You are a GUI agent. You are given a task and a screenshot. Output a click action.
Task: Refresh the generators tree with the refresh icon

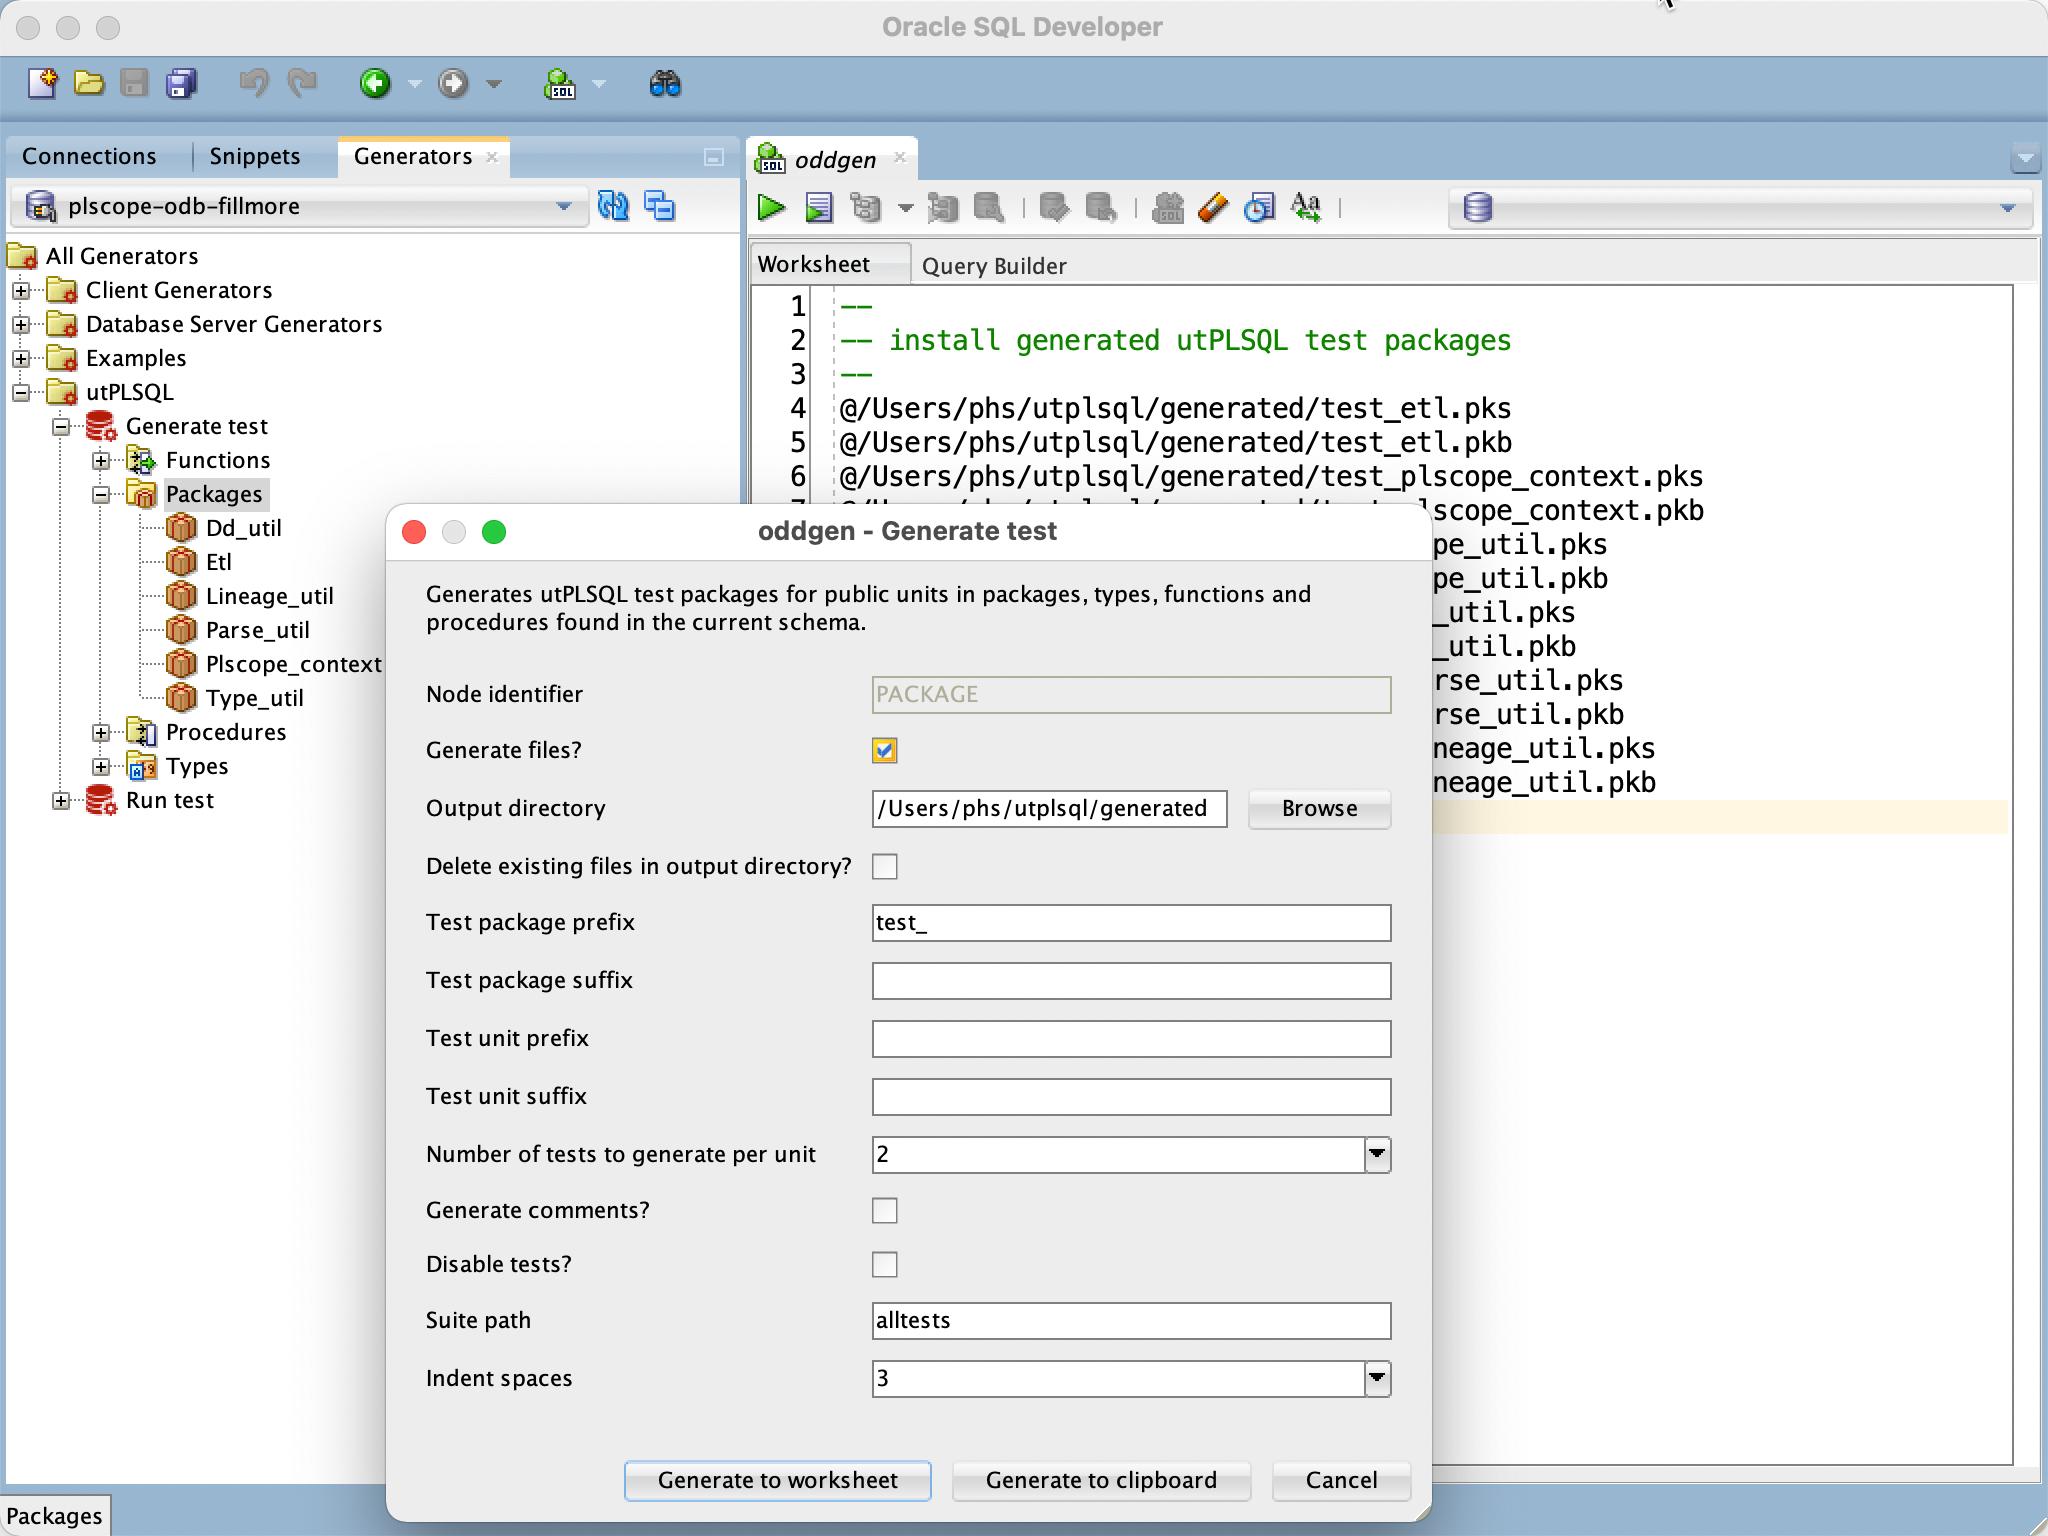[x=613, y=206]
